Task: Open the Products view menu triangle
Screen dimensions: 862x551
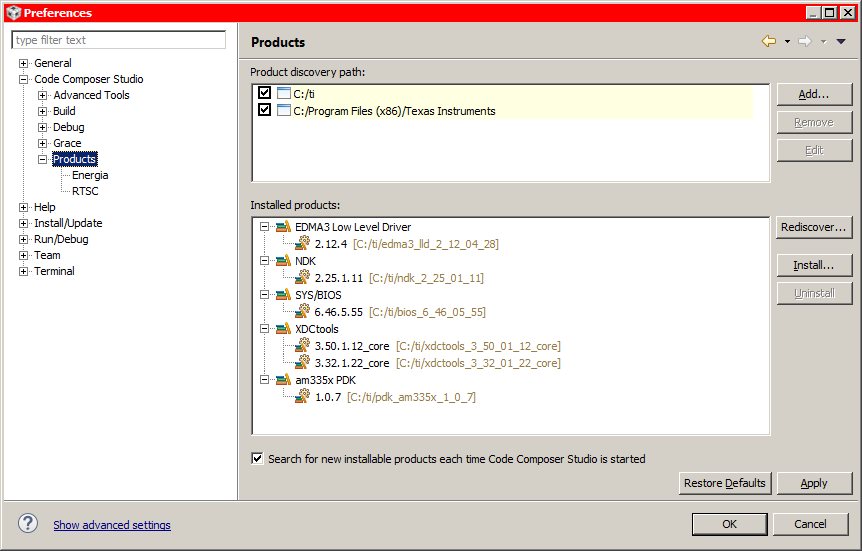Action: 841,42
